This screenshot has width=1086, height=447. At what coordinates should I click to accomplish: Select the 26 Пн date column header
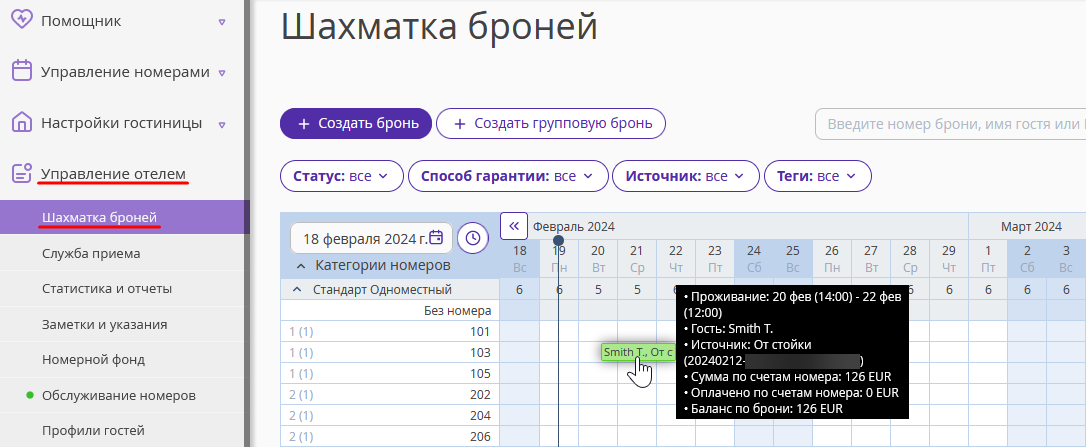pos(832,258)
